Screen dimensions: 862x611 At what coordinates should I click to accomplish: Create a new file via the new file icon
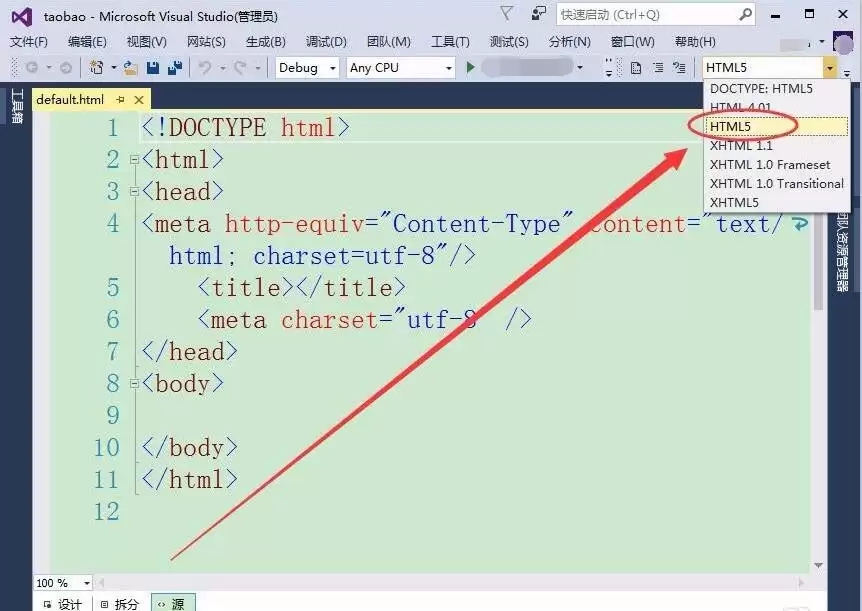[98, 67]
